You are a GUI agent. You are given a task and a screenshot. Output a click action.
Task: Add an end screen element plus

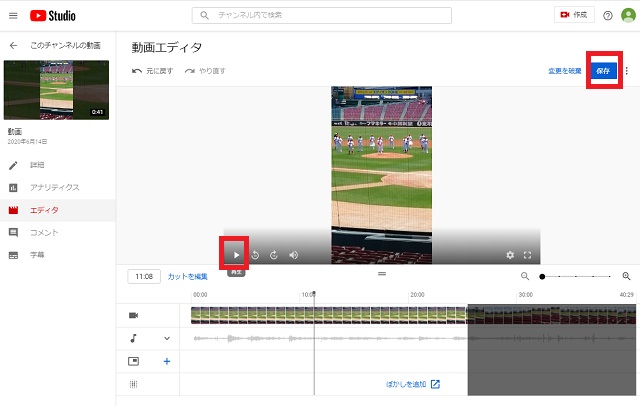(x=167, y=361)
